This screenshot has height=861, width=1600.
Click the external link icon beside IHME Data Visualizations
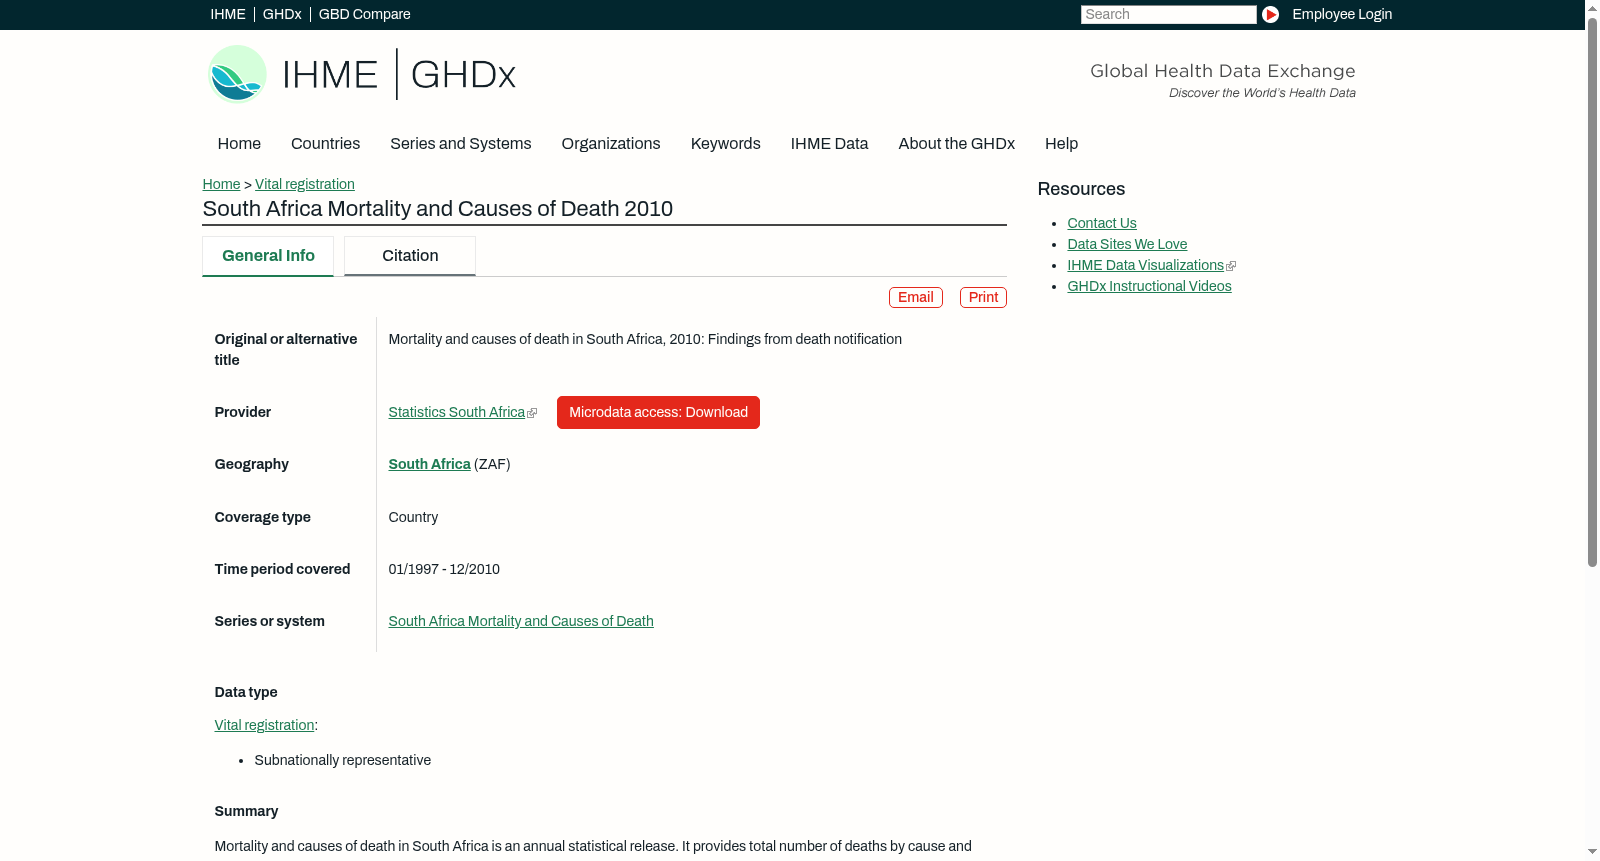[1231, 266]
